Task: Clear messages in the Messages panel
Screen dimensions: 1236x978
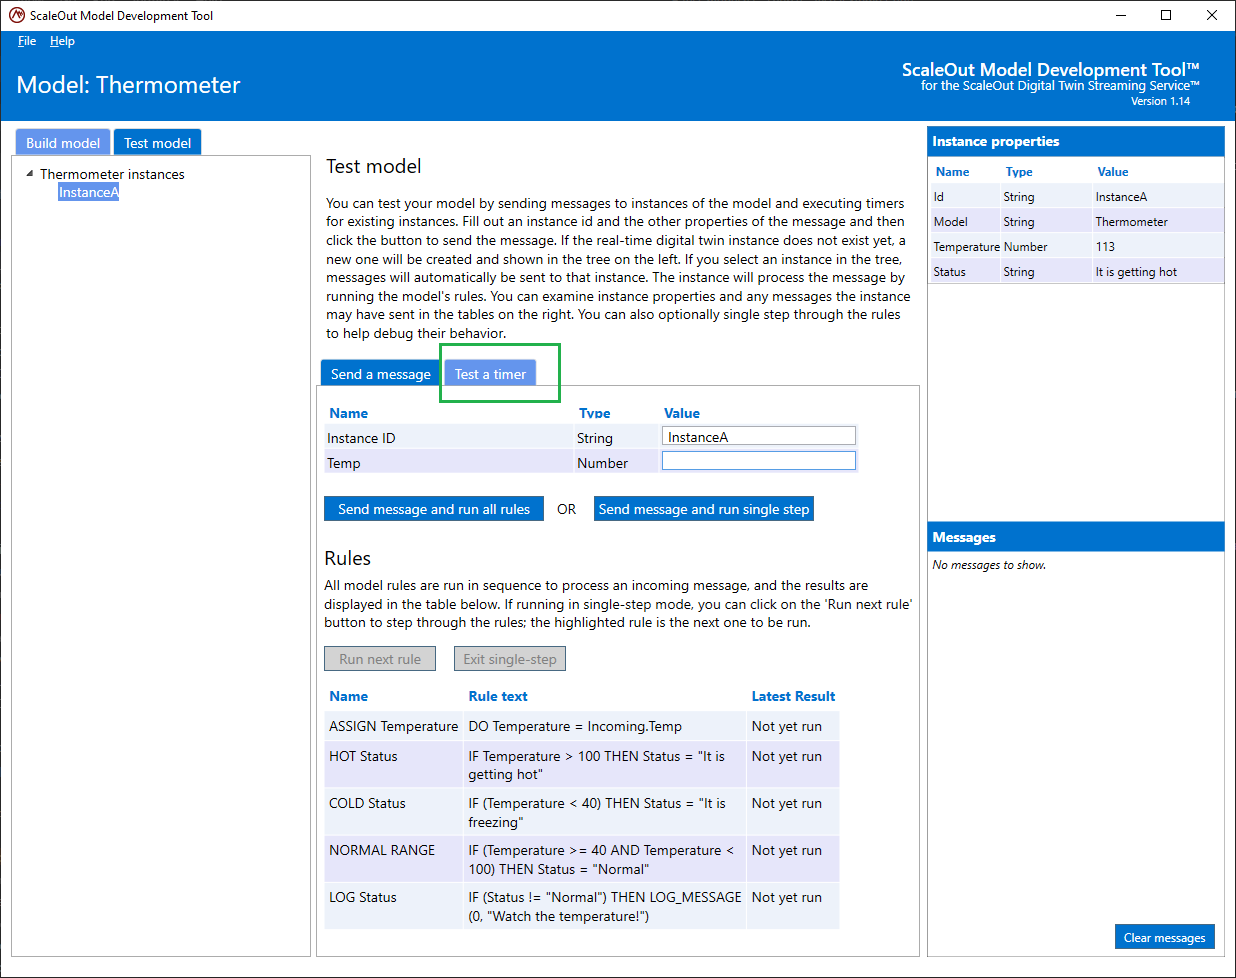Action: coord(1164,937)
